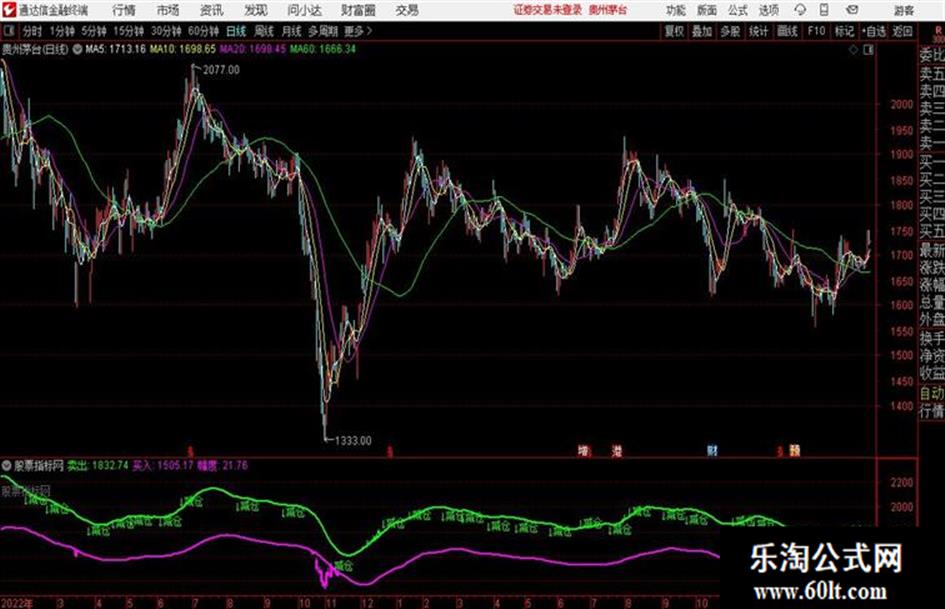Click the 港 event marker on the chart
The image size is (945, 609).
point(617,450)
